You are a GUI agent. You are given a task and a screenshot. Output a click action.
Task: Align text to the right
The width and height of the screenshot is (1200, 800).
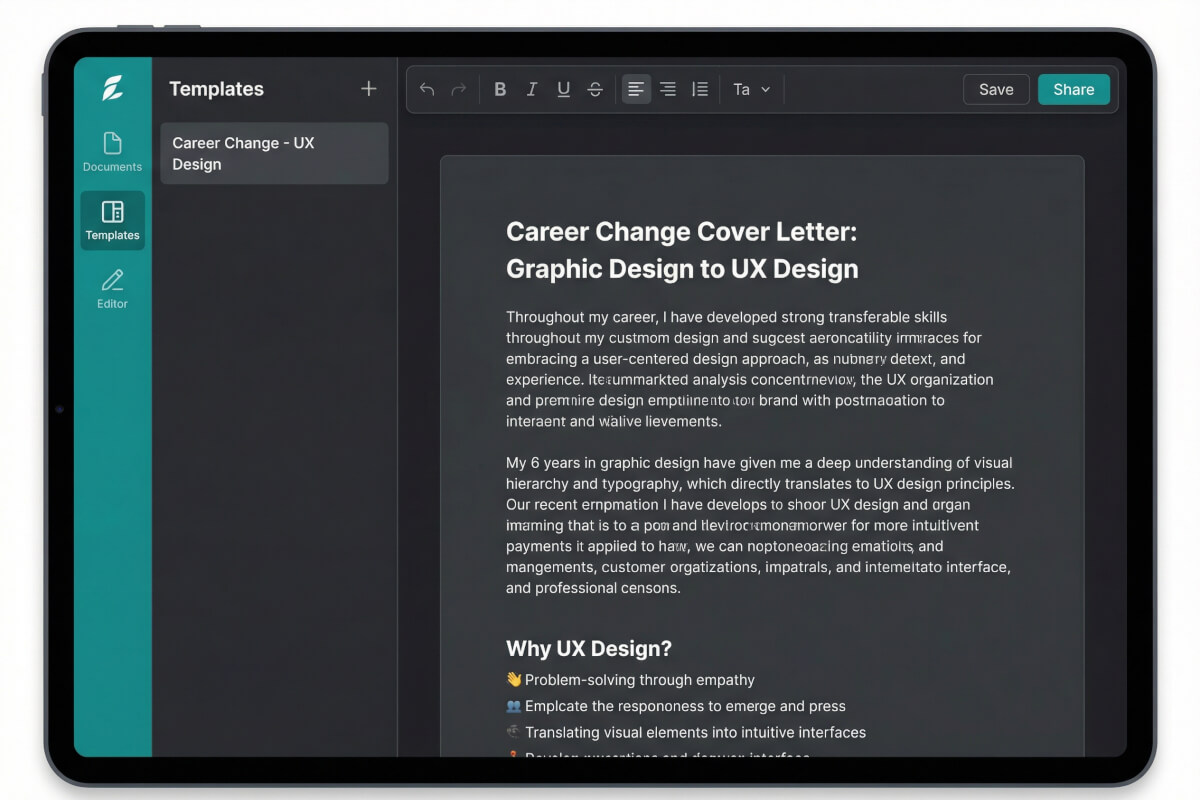pos(668,89)
